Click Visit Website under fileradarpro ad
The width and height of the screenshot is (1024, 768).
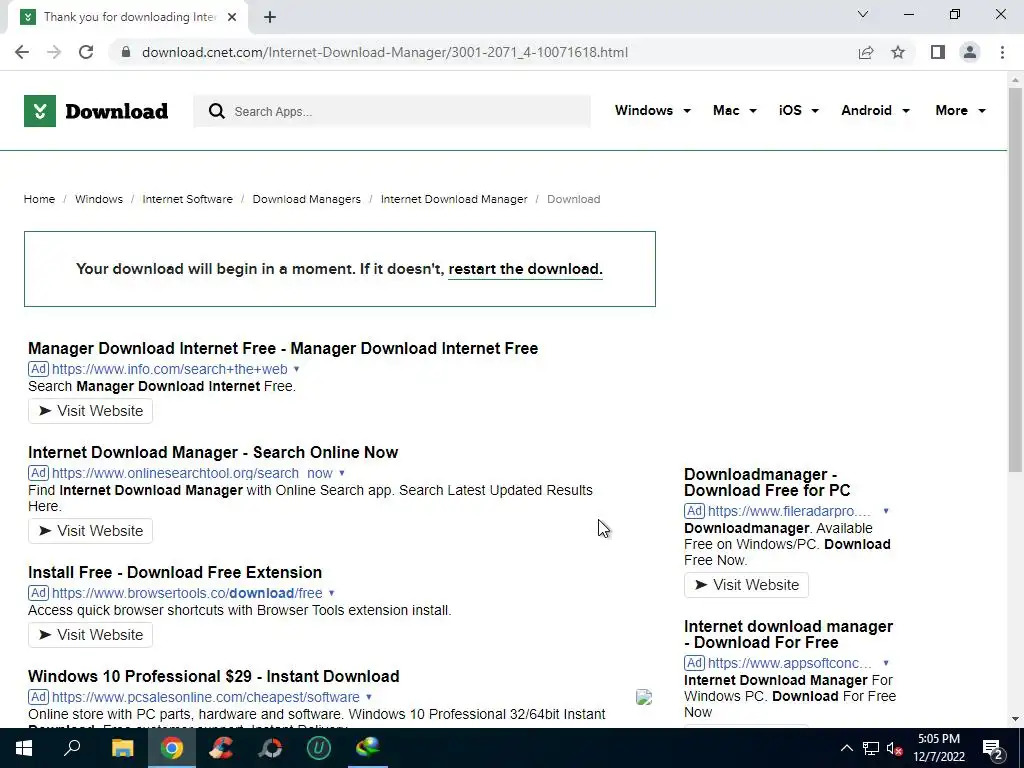746,585
